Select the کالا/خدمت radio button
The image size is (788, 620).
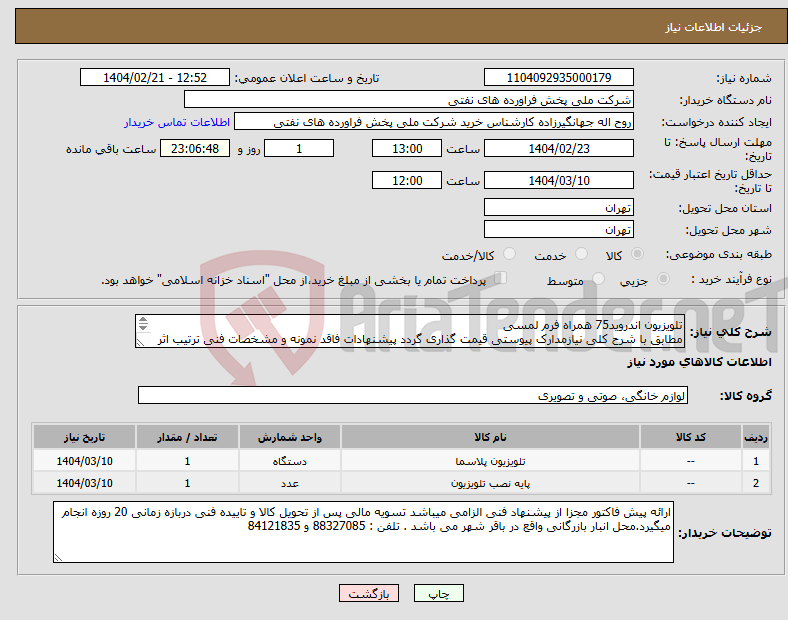[x=509, y=254]
